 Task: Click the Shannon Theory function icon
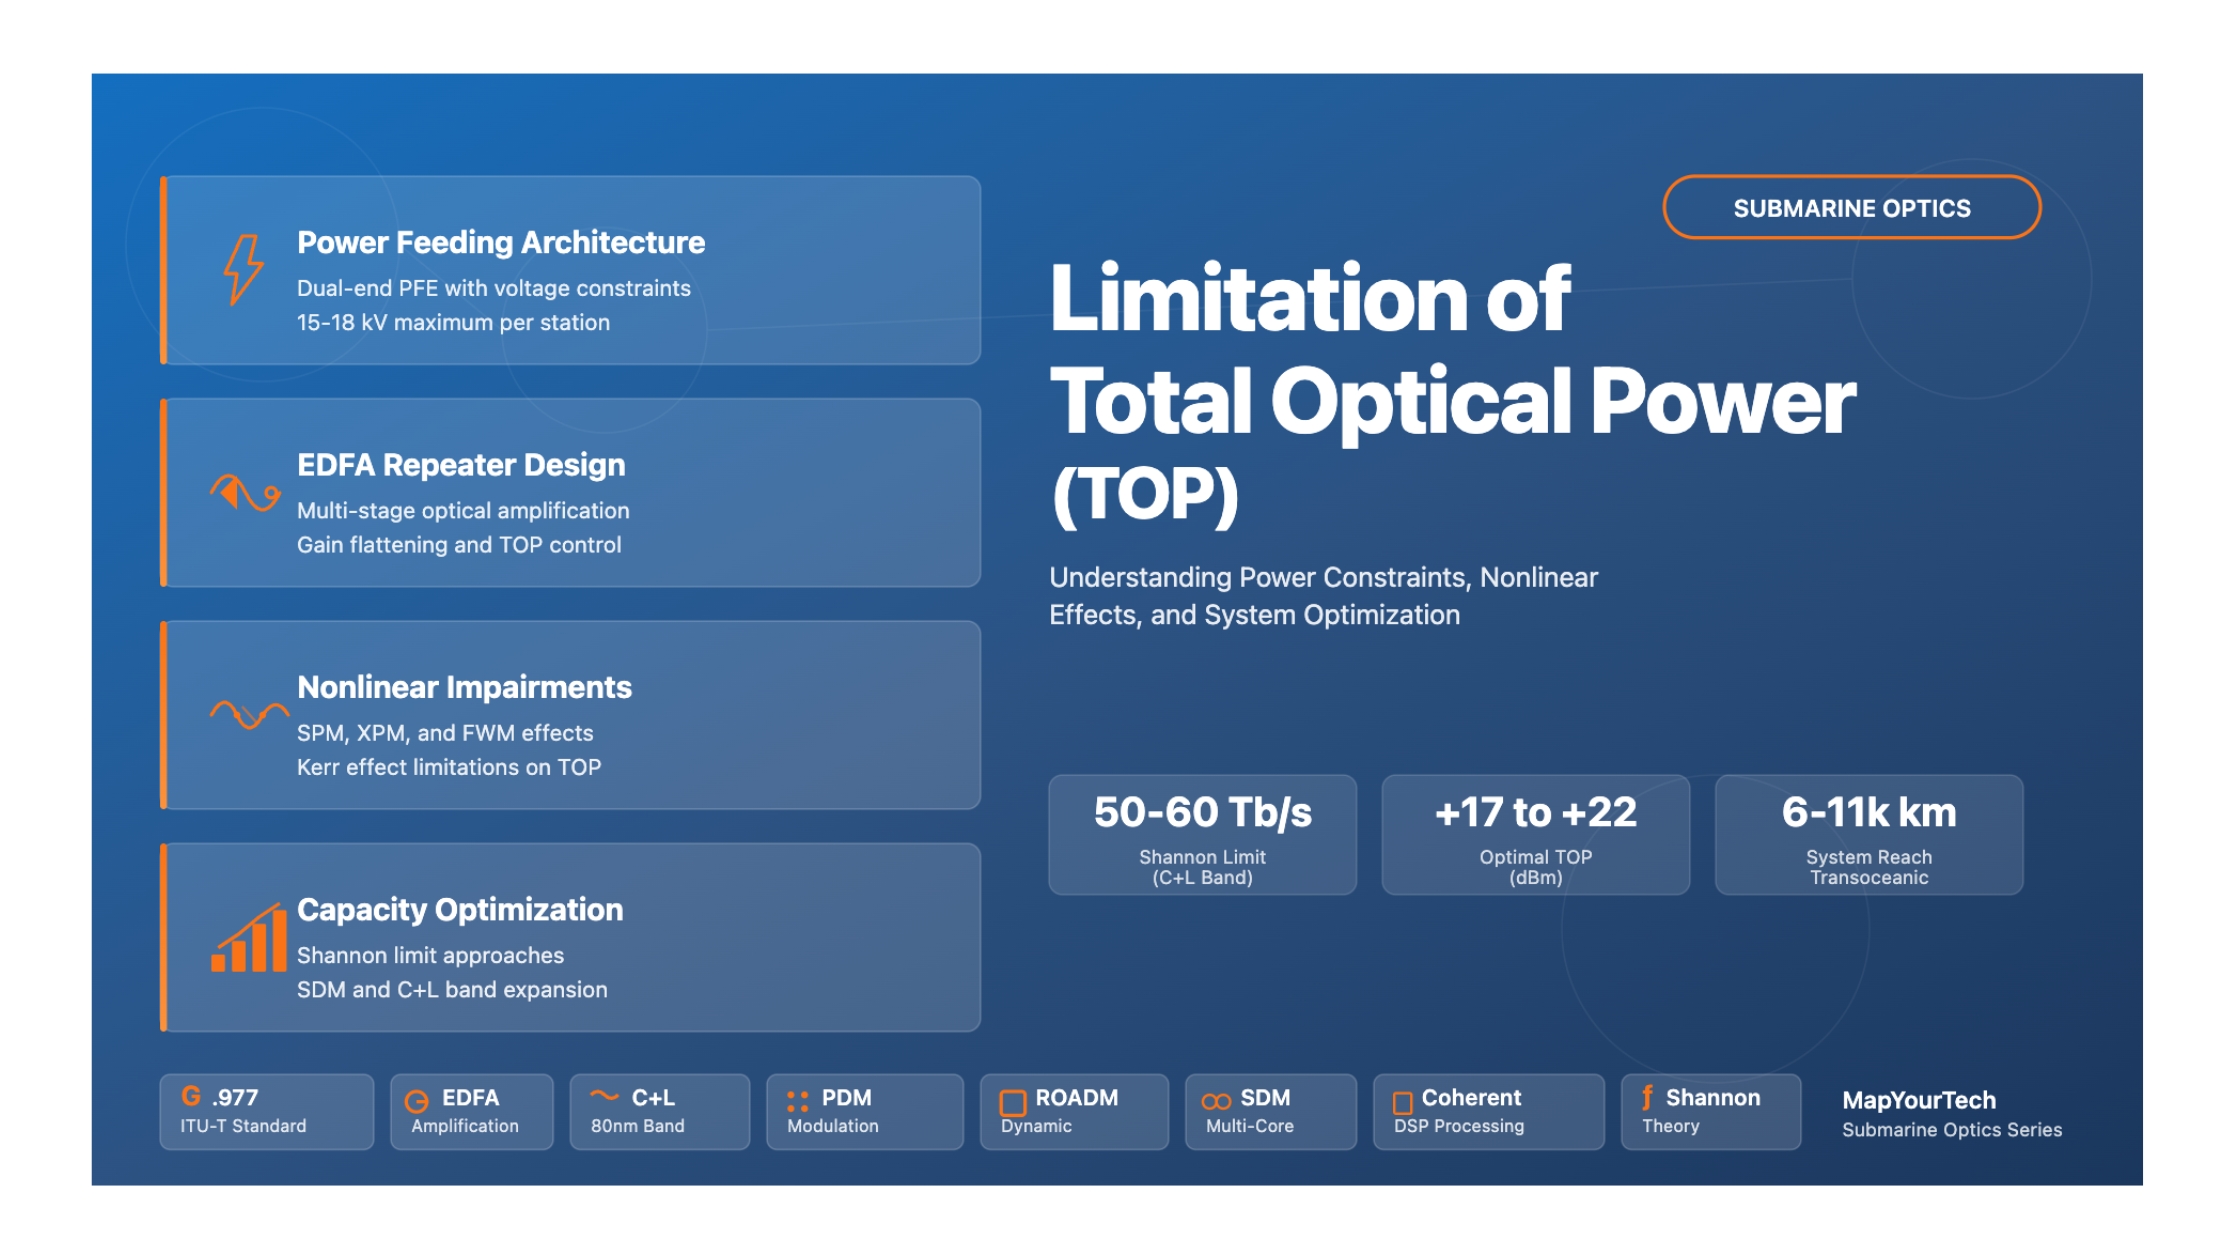tap(1647, 1097)
